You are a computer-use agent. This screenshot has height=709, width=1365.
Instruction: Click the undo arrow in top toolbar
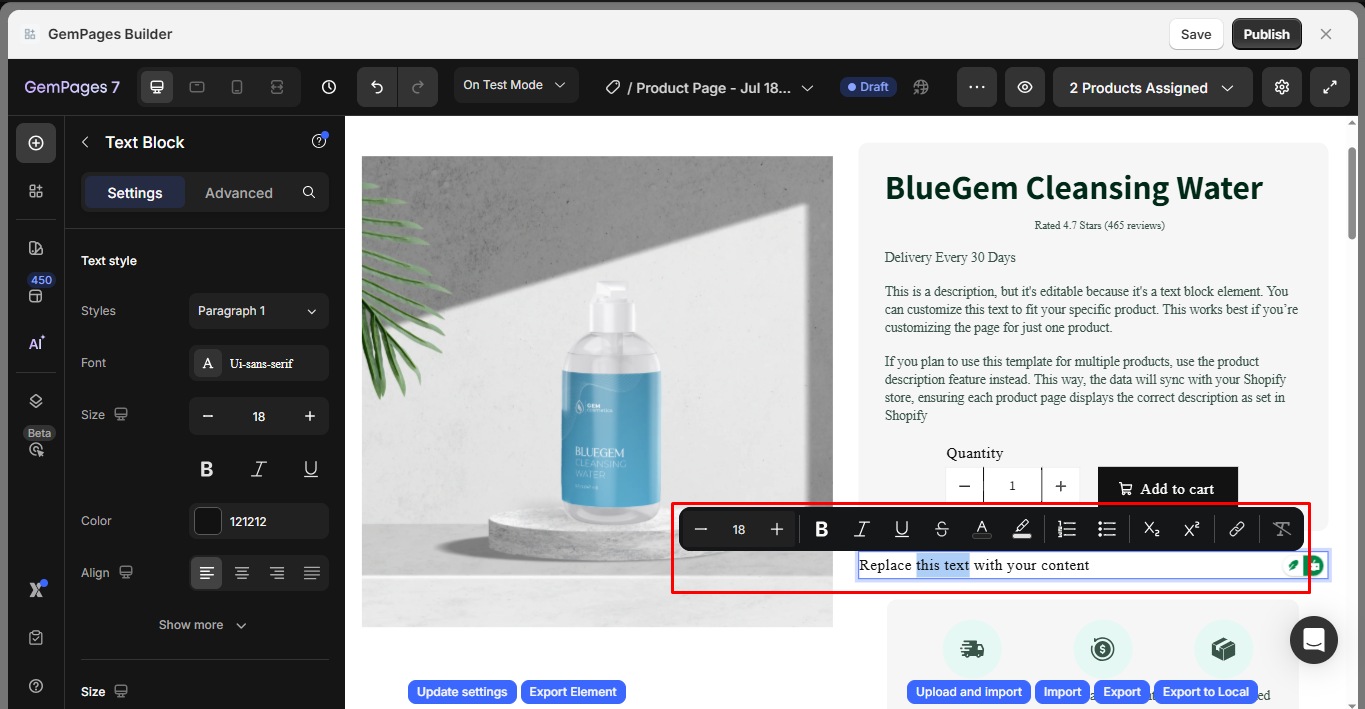[377, 87]
